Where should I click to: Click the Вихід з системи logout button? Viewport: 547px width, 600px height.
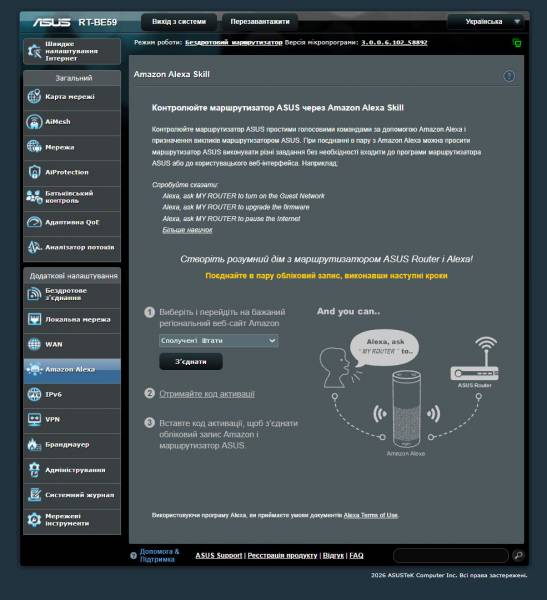179,22
